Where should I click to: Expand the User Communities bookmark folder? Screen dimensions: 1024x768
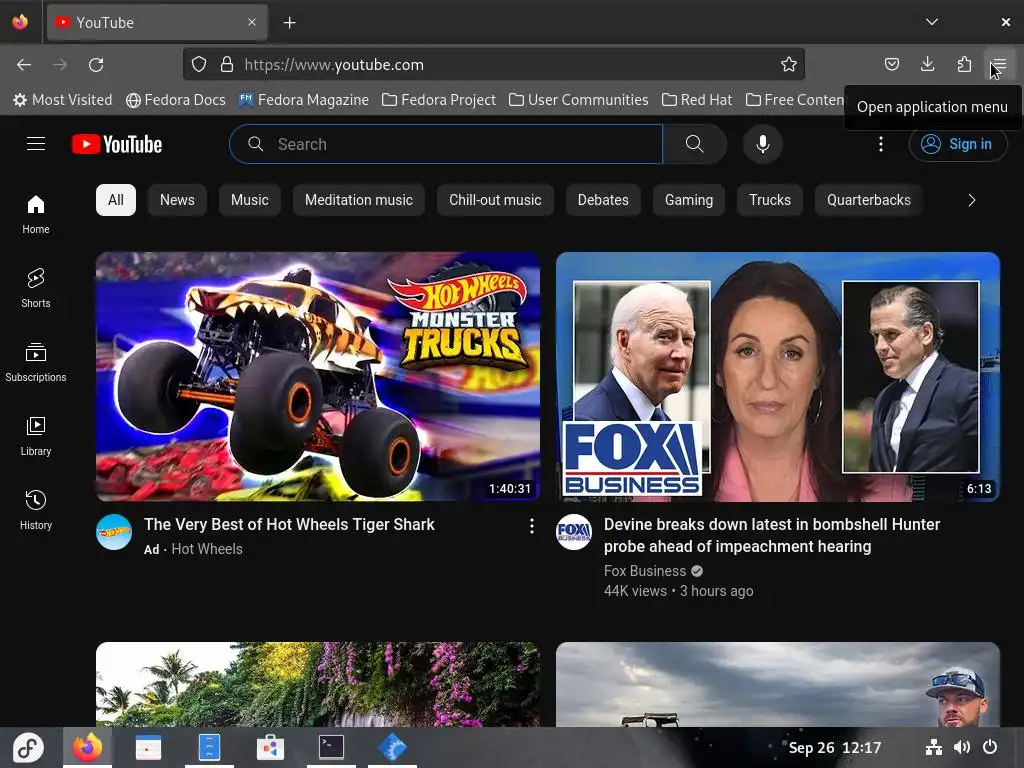tap(579, 100)
